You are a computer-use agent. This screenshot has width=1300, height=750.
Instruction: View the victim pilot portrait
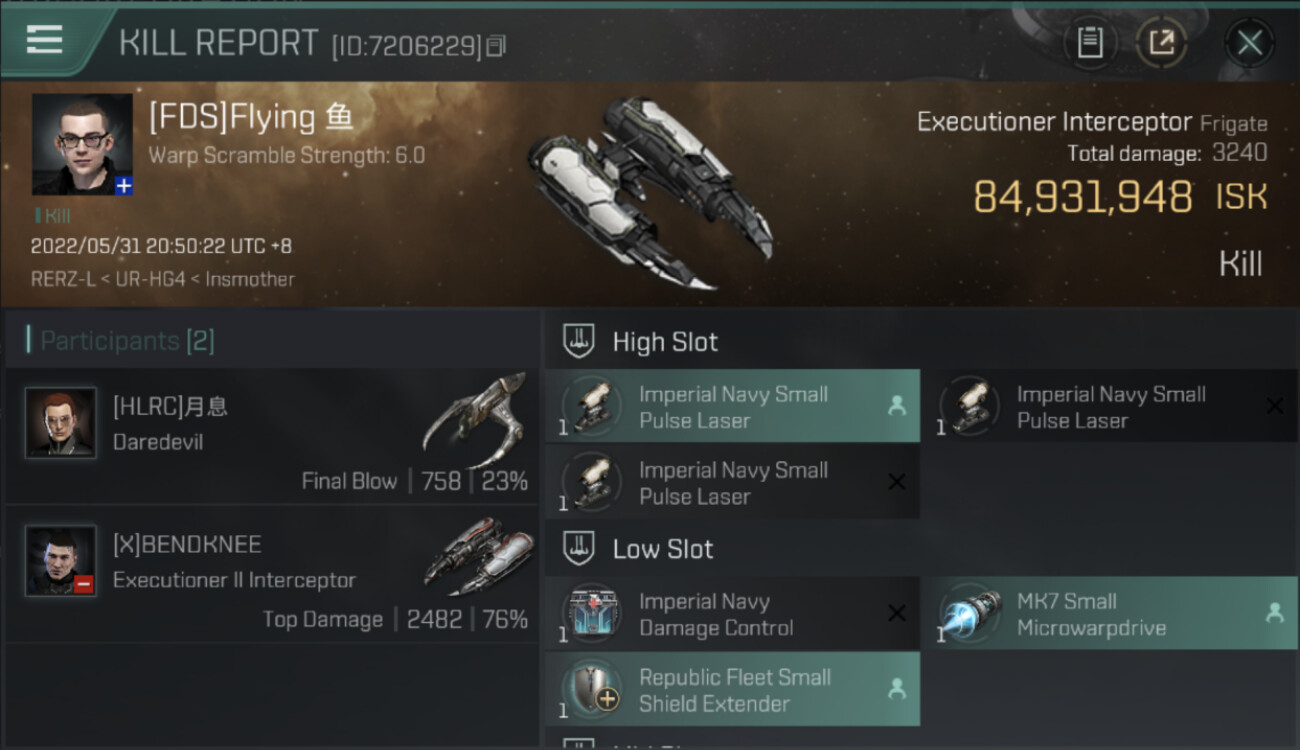click(81, 144)
